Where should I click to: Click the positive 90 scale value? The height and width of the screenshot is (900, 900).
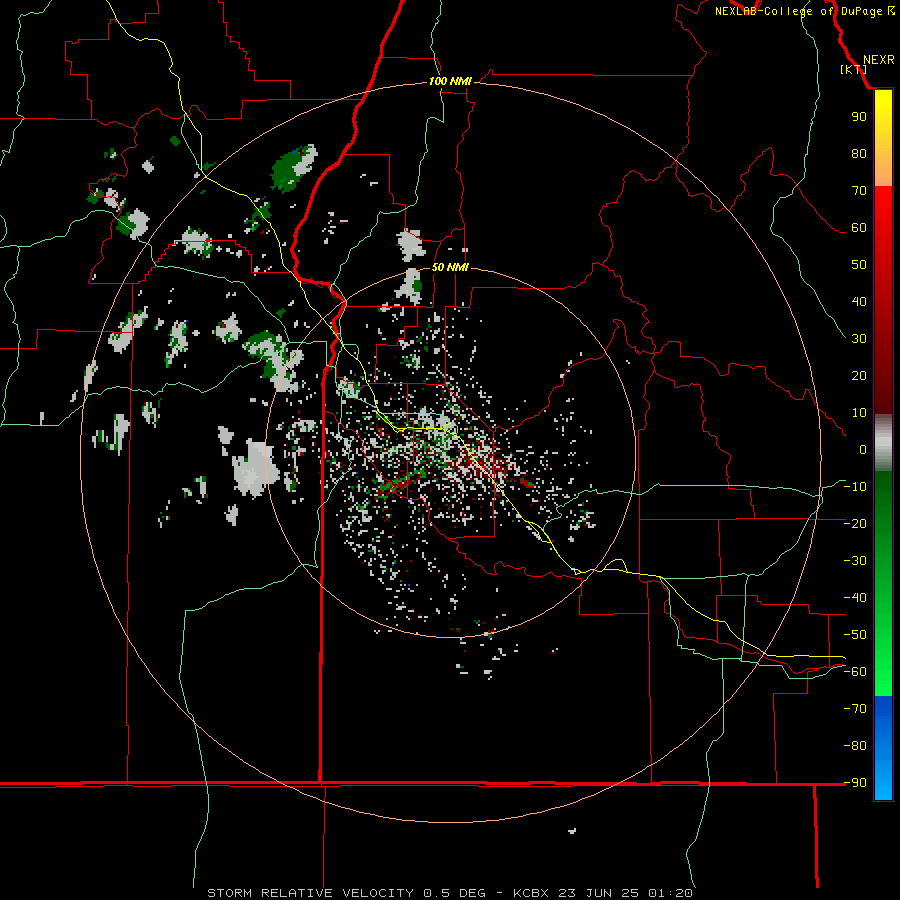pos(859,117)
